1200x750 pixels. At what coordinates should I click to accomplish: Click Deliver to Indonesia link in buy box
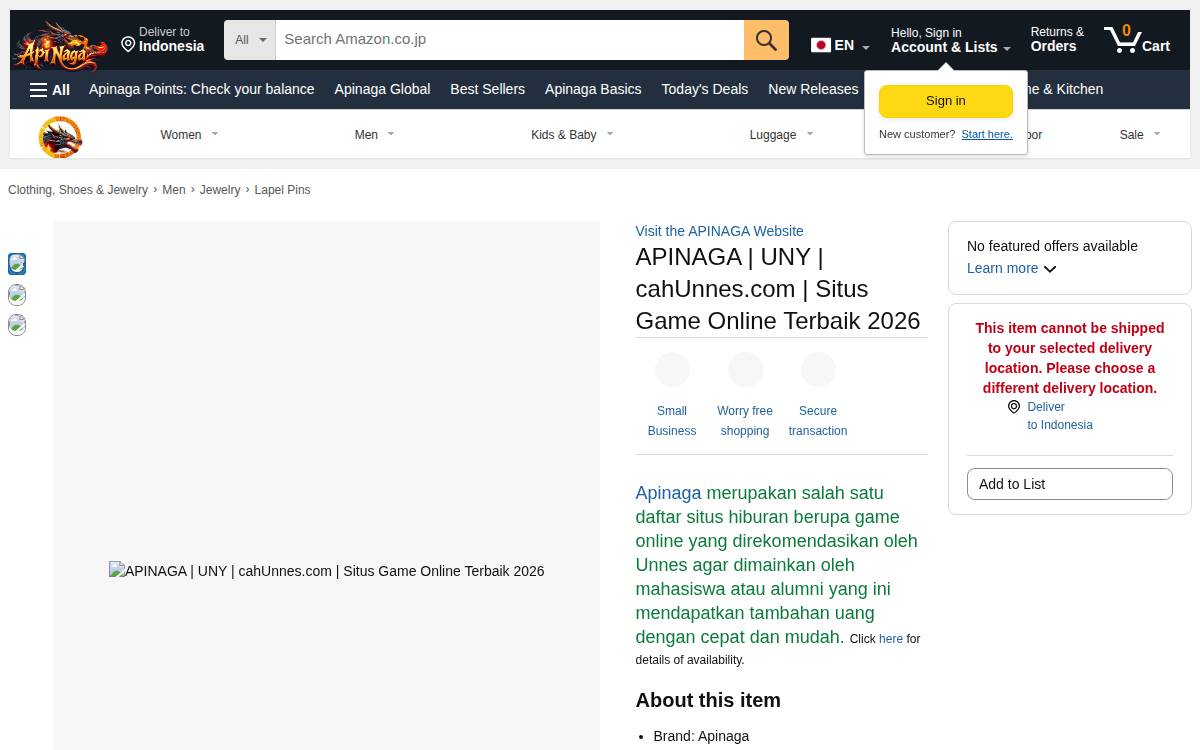1059,416
